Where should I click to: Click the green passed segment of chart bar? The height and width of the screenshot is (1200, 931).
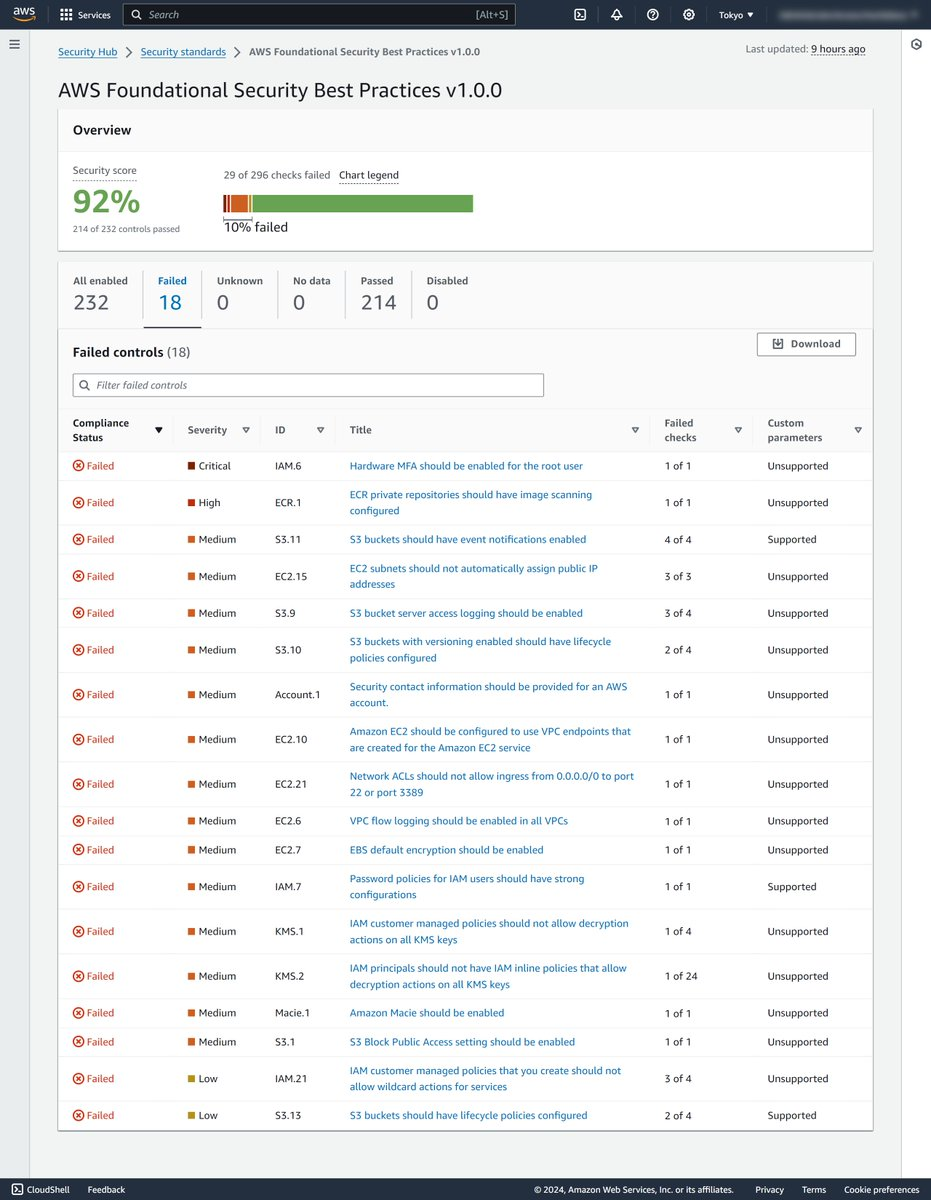coord(362,204)
